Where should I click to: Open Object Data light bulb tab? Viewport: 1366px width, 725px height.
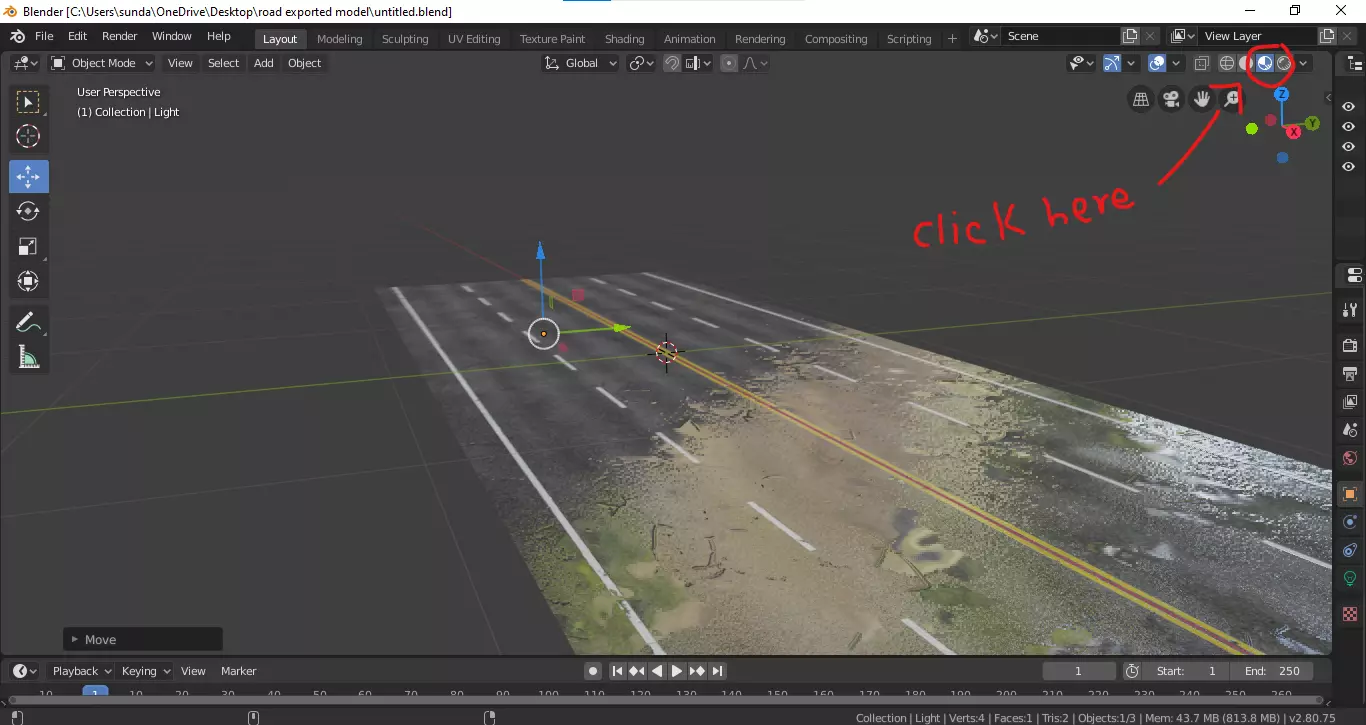pos(1350,578)
